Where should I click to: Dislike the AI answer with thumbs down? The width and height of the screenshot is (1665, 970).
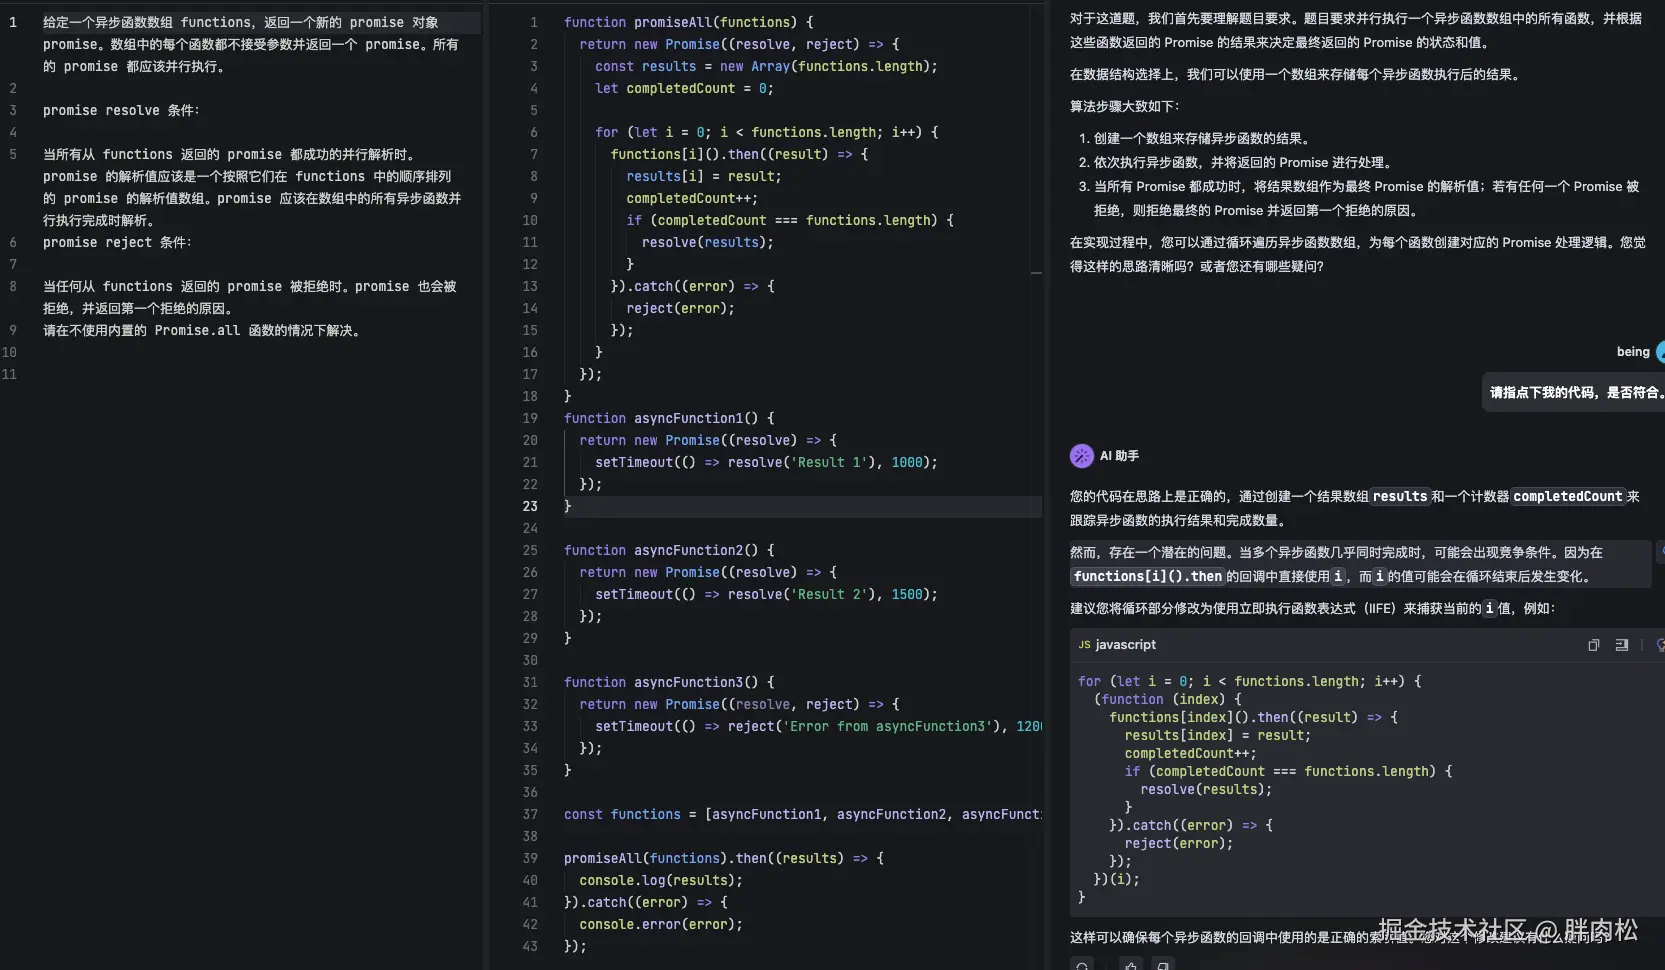1162,965
